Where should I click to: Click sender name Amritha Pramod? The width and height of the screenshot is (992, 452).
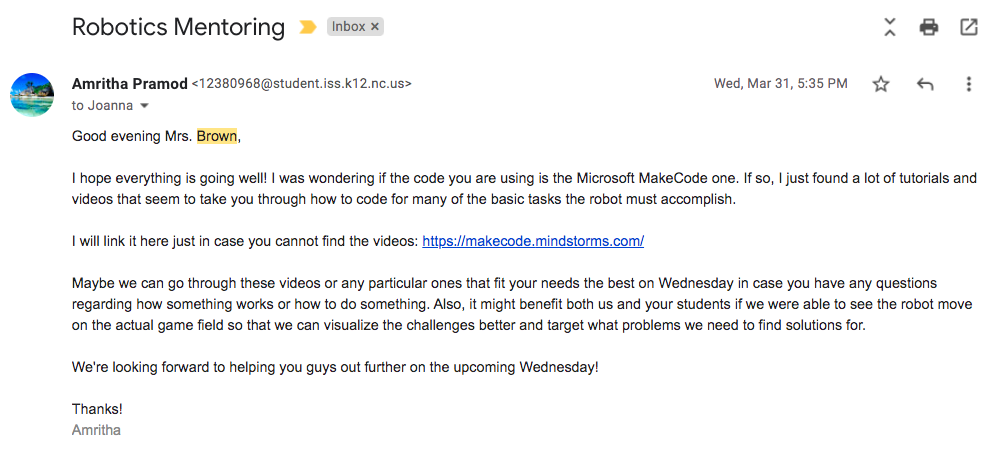coord(129,84)
